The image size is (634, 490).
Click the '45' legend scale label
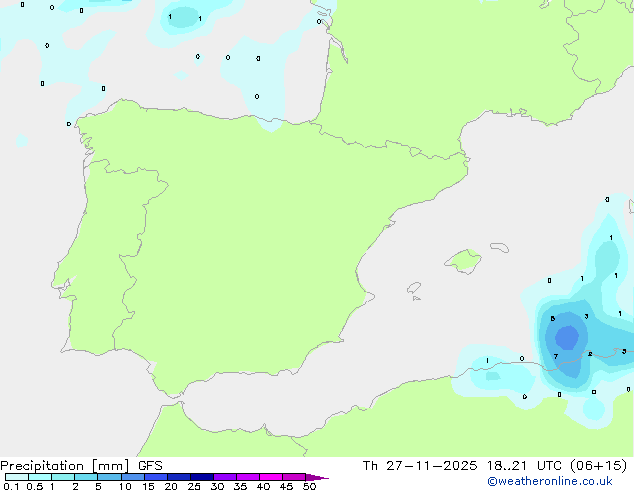[x=286, y=486]
